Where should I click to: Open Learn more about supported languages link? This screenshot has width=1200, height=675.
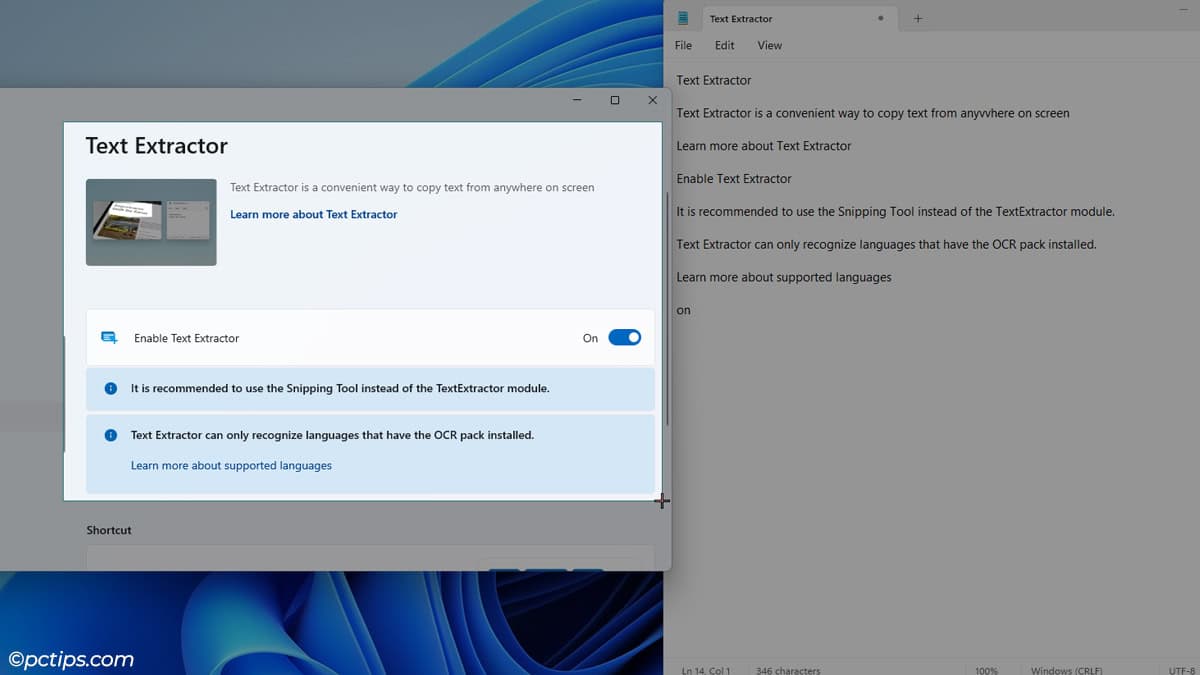(x=231, y=465)
